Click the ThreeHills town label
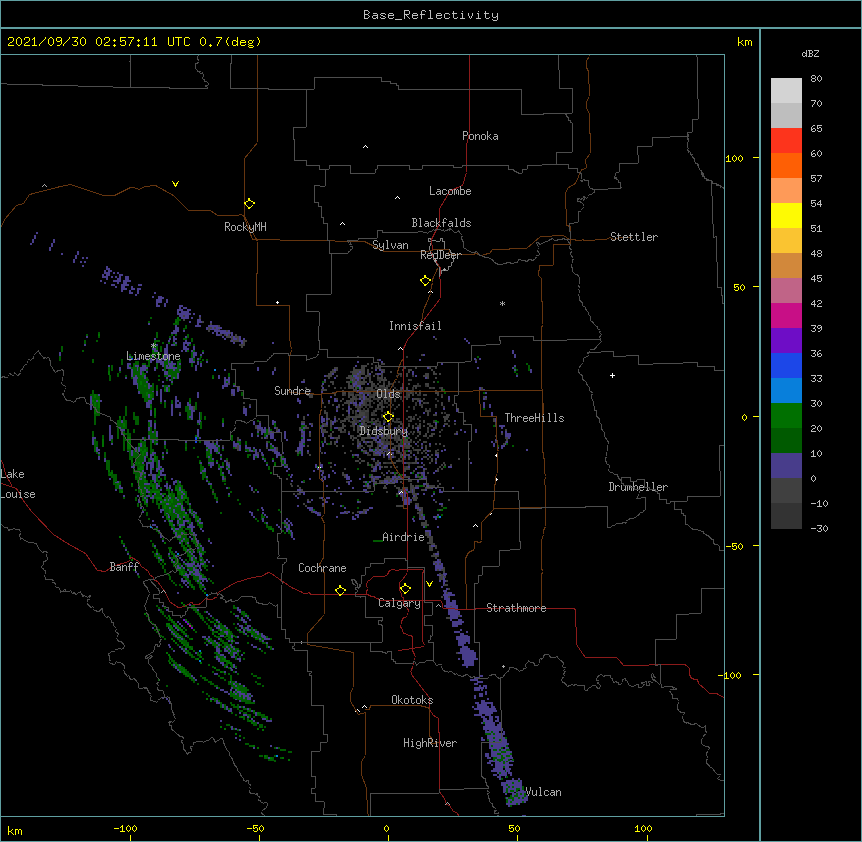862x842 pixels. (534, 418)
